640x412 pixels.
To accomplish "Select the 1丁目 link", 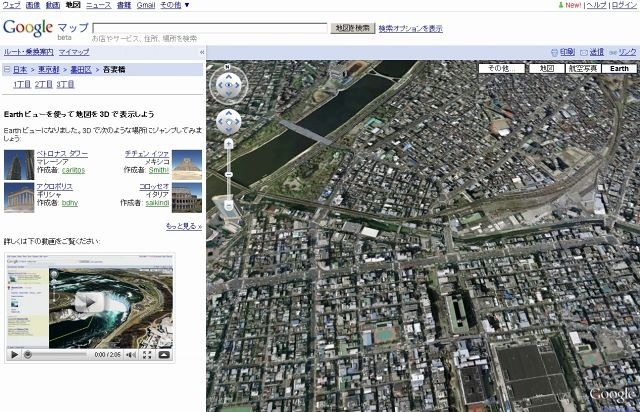I will click(22, 84).
